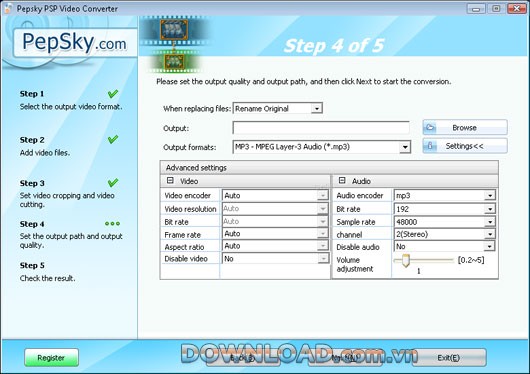Click the Settings<< button
The image size is (530, 374).
[x=465, y=146]
